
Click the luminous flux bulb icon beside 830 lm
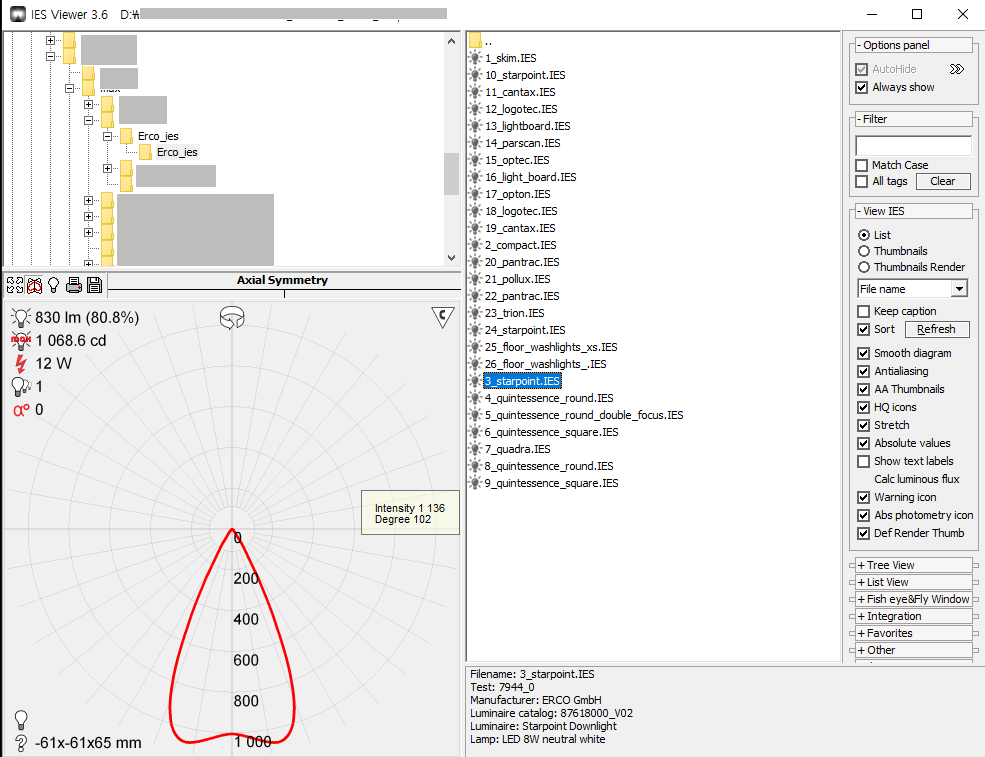pos(21,317)
